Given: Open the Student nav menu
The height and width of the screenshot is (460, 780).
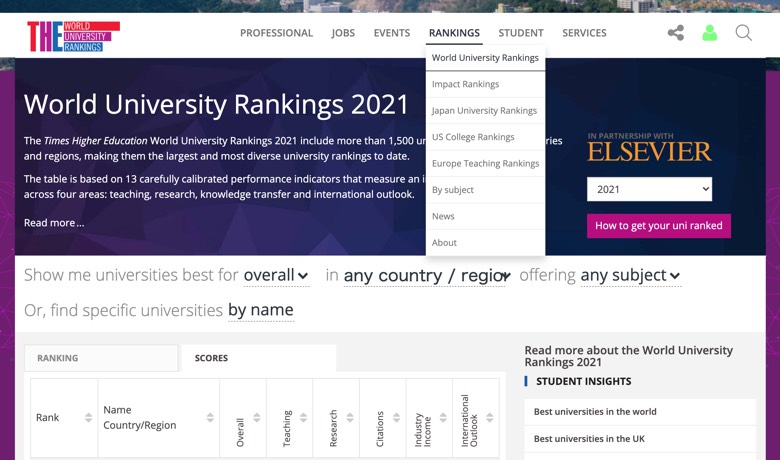Looking at the screenshot, I should coord(521,33).
